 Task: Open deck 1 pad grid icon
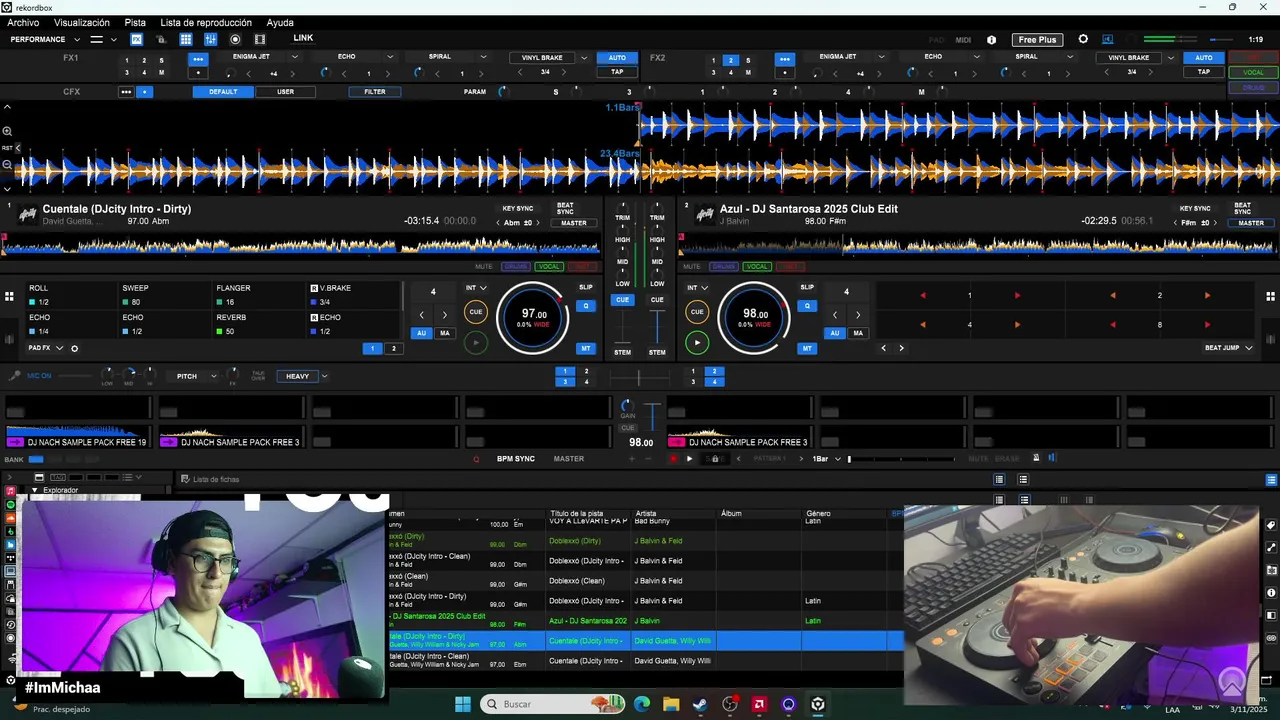(x=9, y=296)
